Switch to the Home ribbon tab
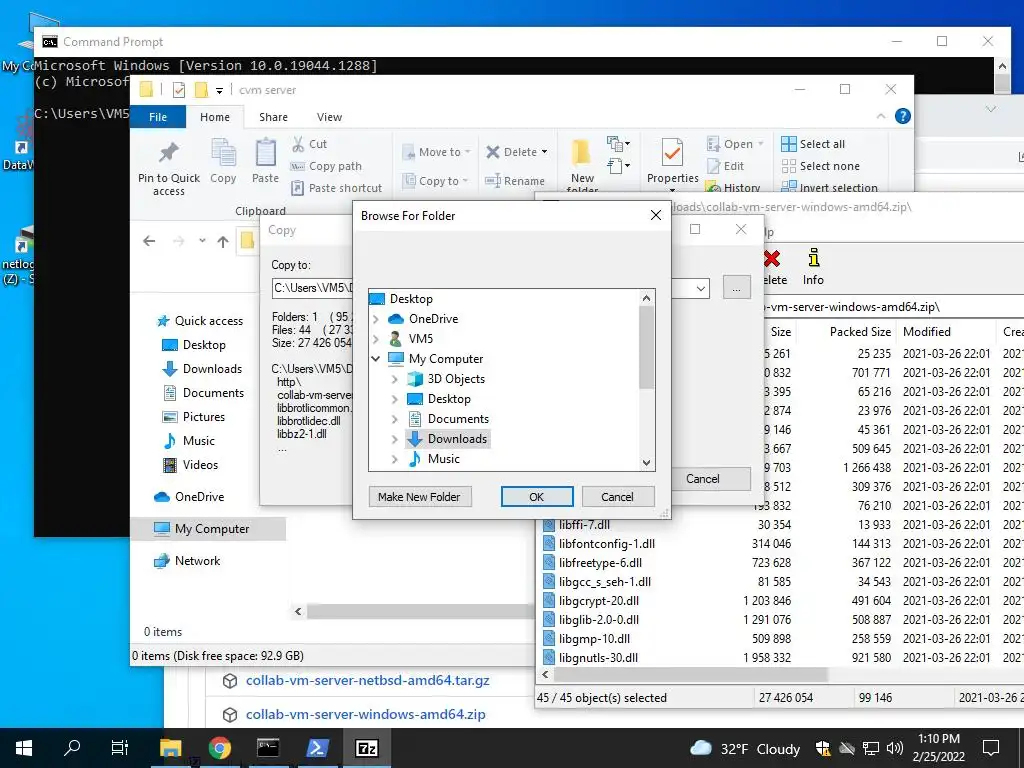Image resolution: width=1024 pixels, height=768 pixels. 215,117
